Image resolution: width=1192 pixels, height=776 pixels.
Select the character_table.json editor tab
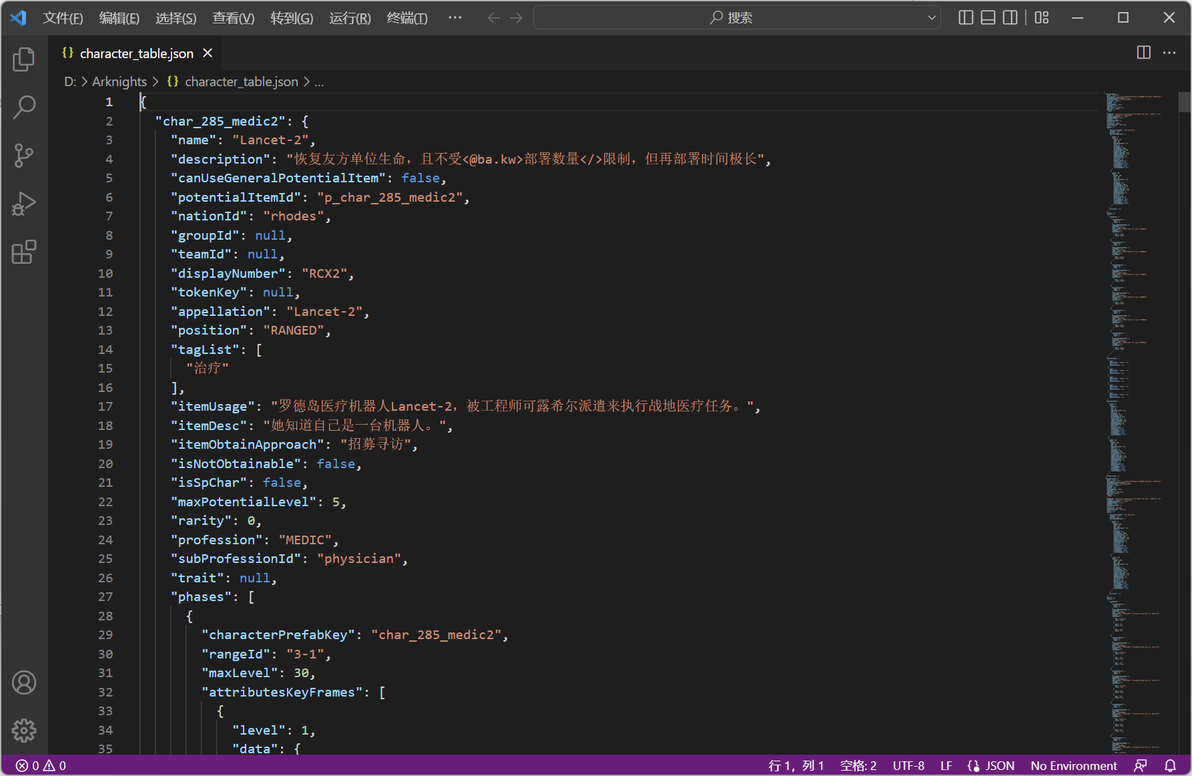coord(136,53)
